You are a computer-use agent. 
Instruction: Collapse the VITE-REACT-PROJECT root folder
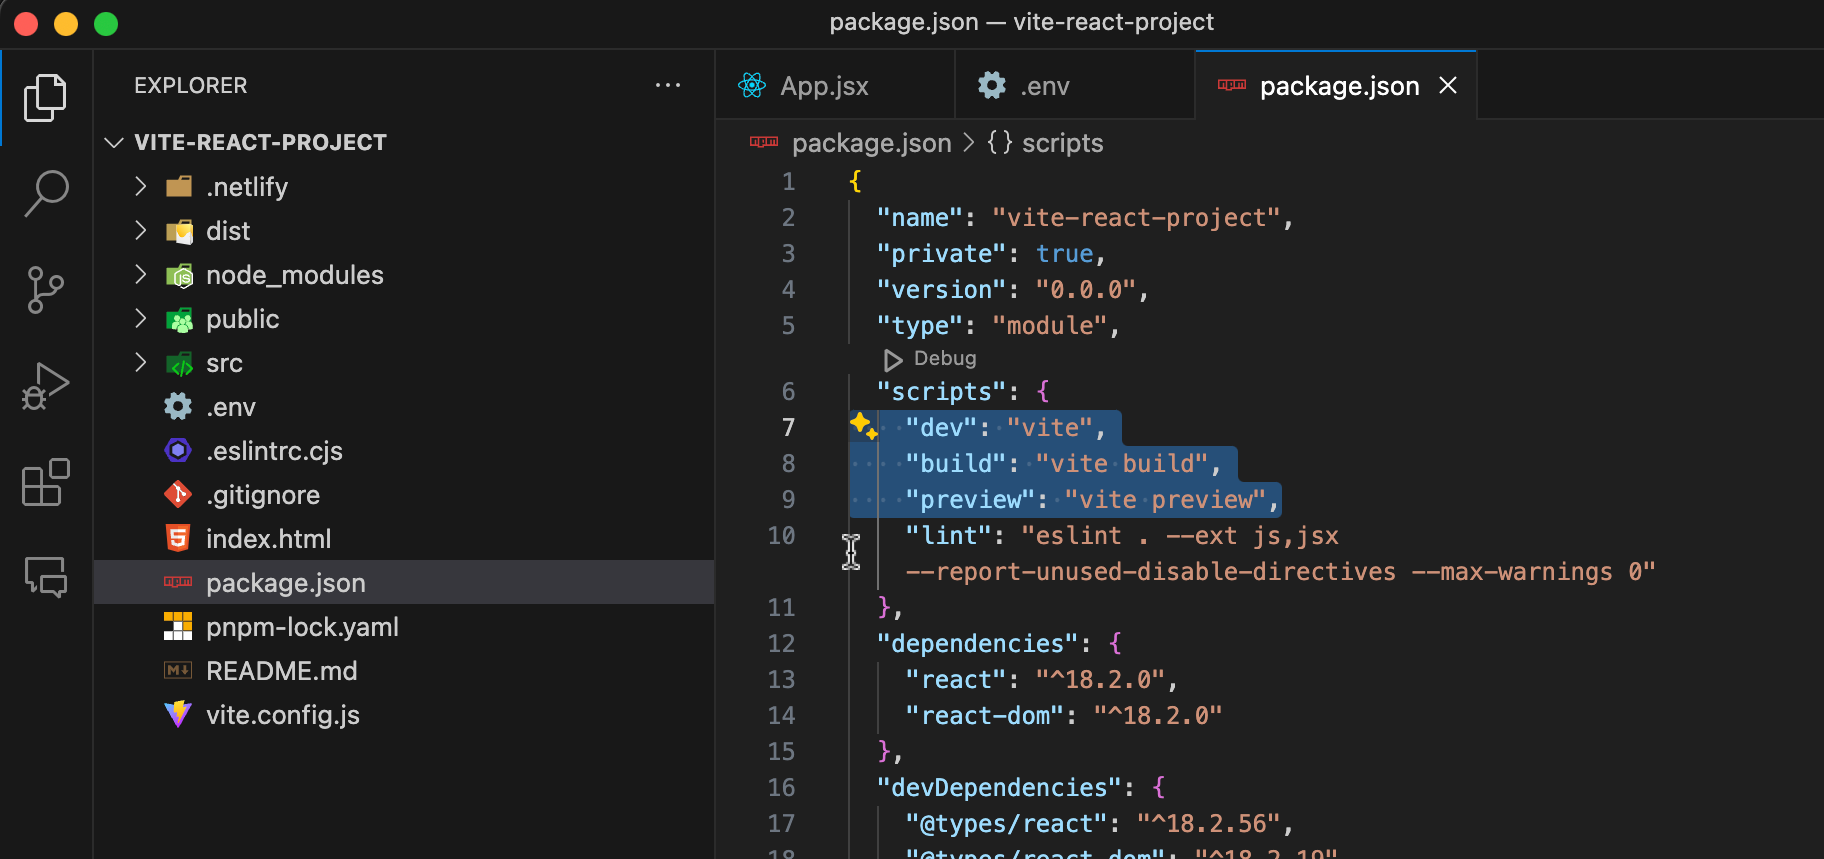pos(114,143)
